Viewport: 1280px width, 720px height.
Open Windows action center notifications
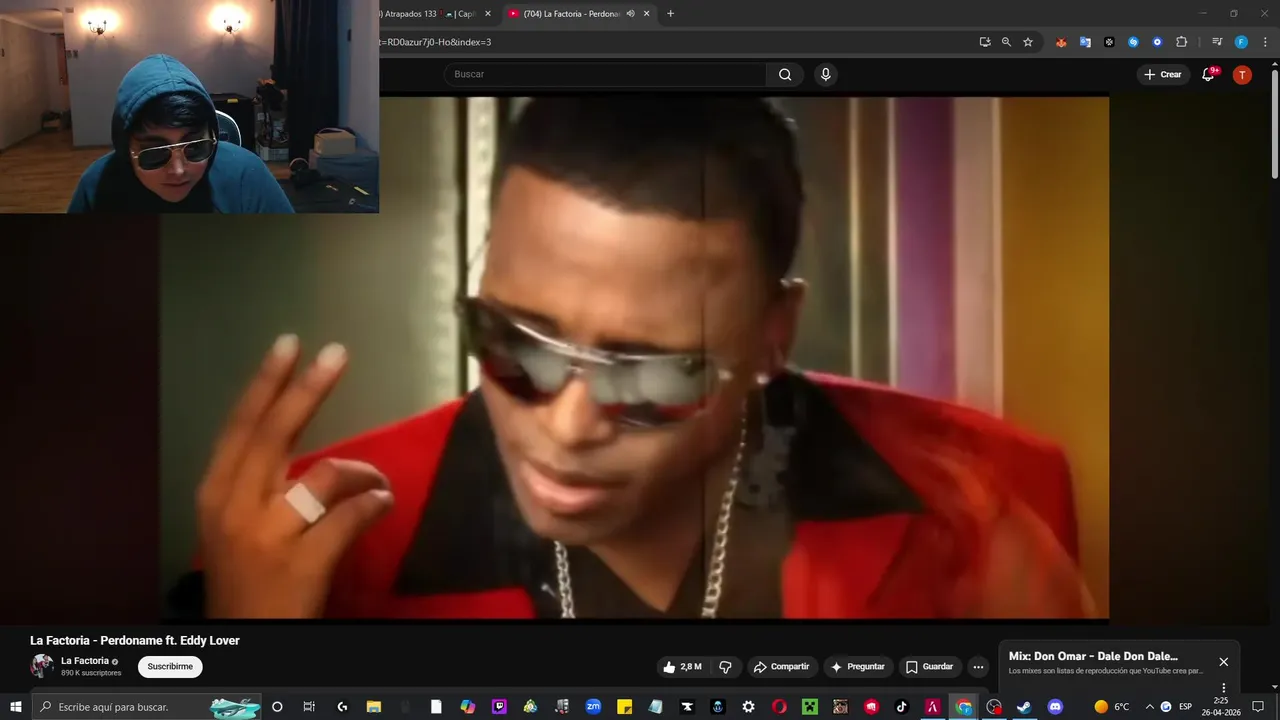[x=1258, y=707]
